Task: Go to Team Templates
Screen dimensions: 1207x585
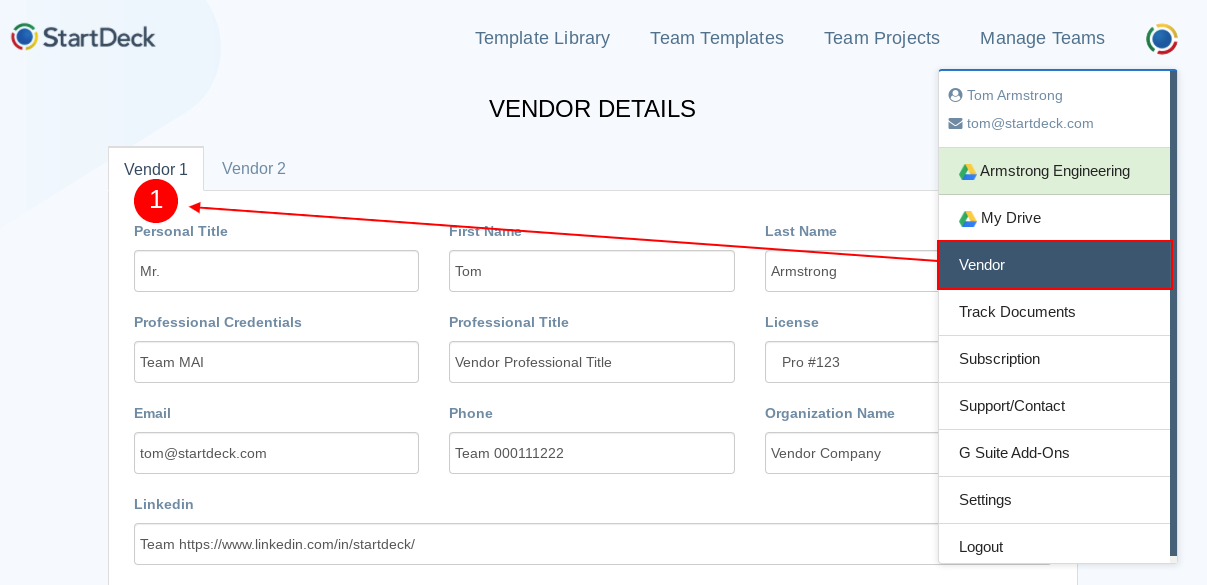Action: coord(717,38)
